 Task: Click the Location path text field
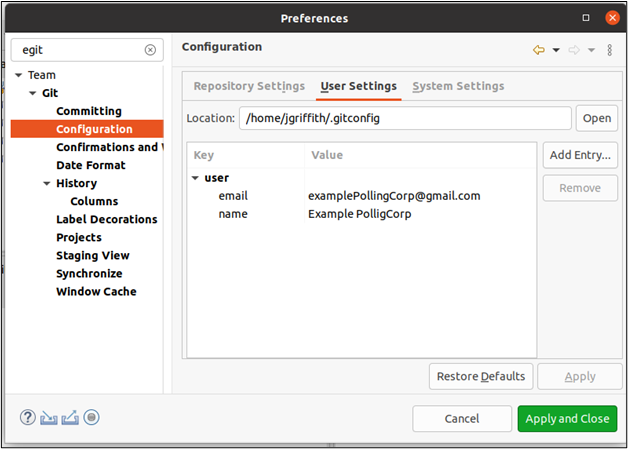[405, 118]
